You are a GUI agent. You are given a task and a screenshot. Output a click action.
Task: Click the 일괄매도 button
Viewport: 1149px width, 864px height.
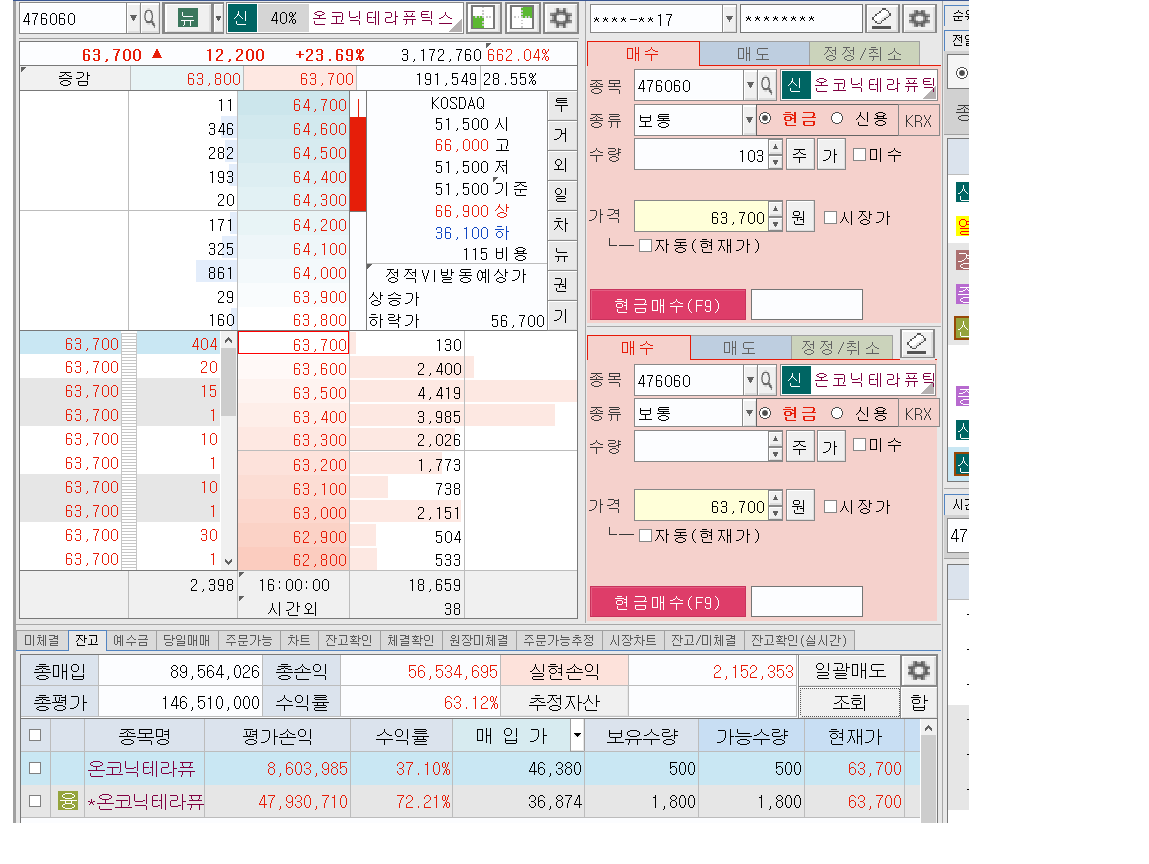tap(849, 671)
